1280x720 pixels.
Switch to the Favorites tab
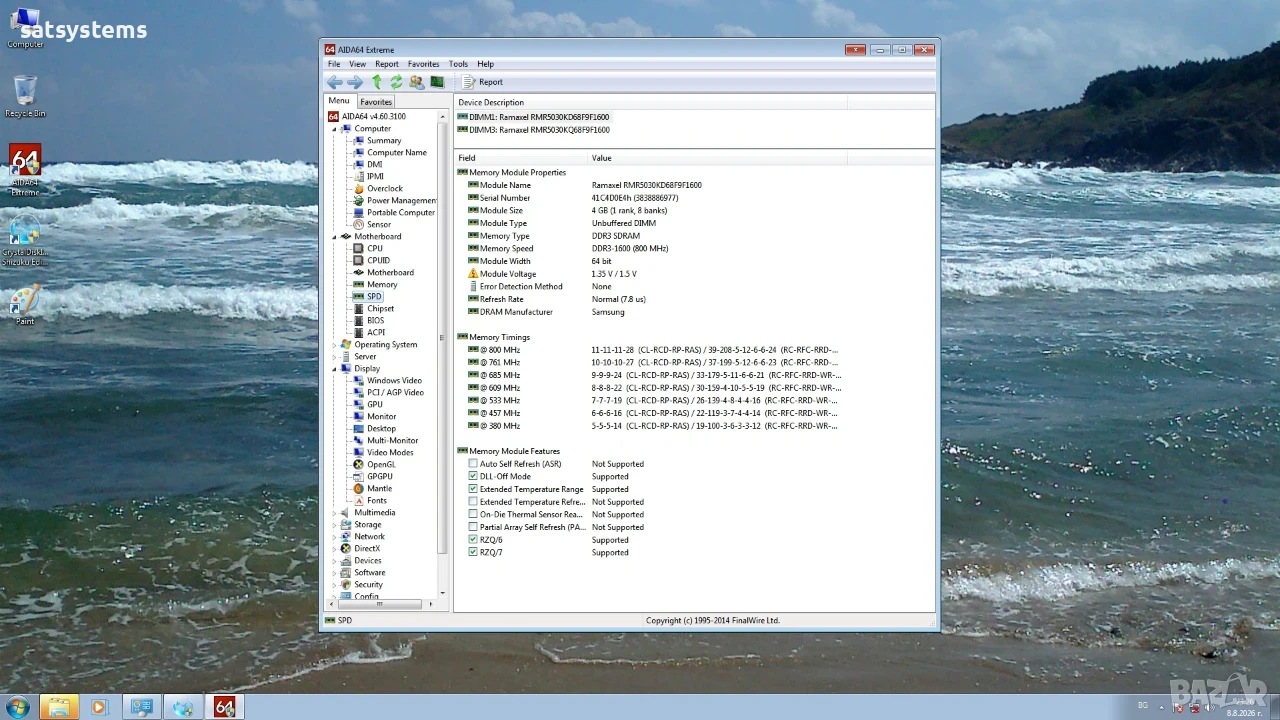(x=376, y=102)
